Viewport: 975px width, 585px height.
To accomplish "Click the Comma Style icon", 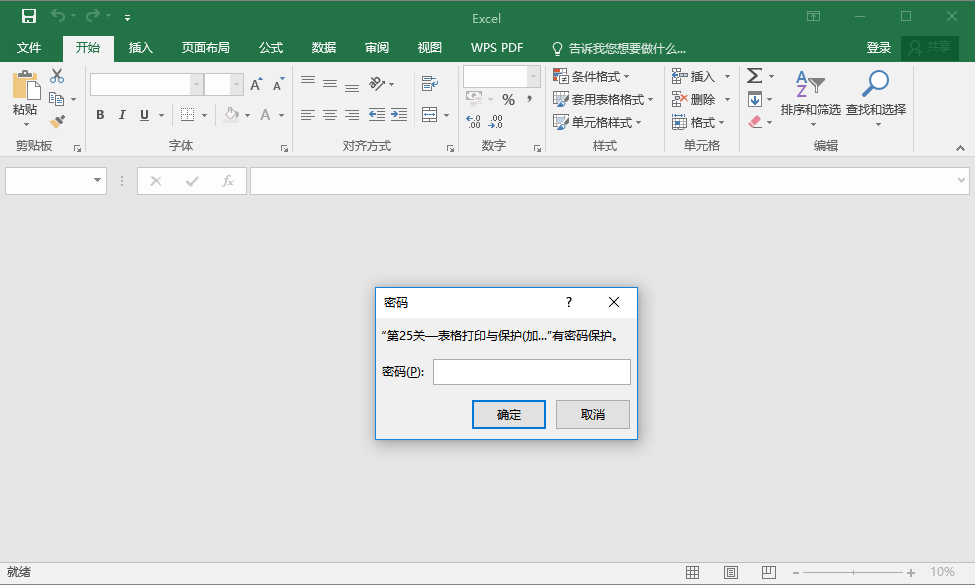I will [x=530, y=99].
